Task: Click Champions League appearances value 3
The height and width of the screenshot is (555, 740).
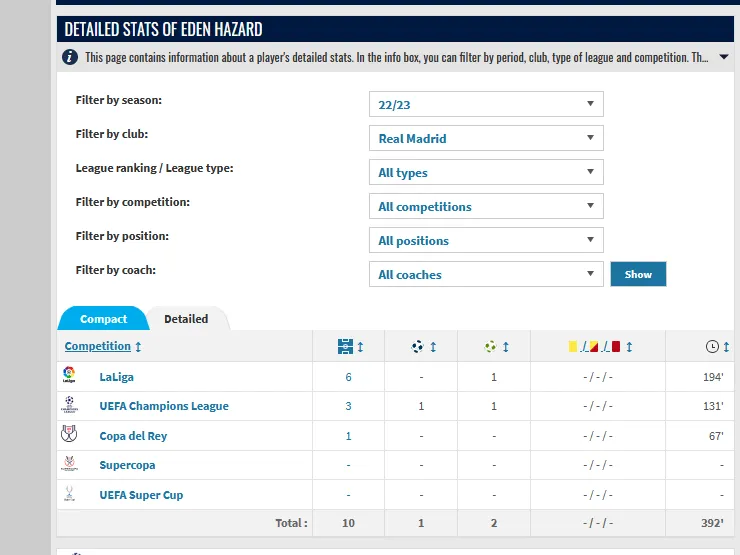Action: [348, 406]
